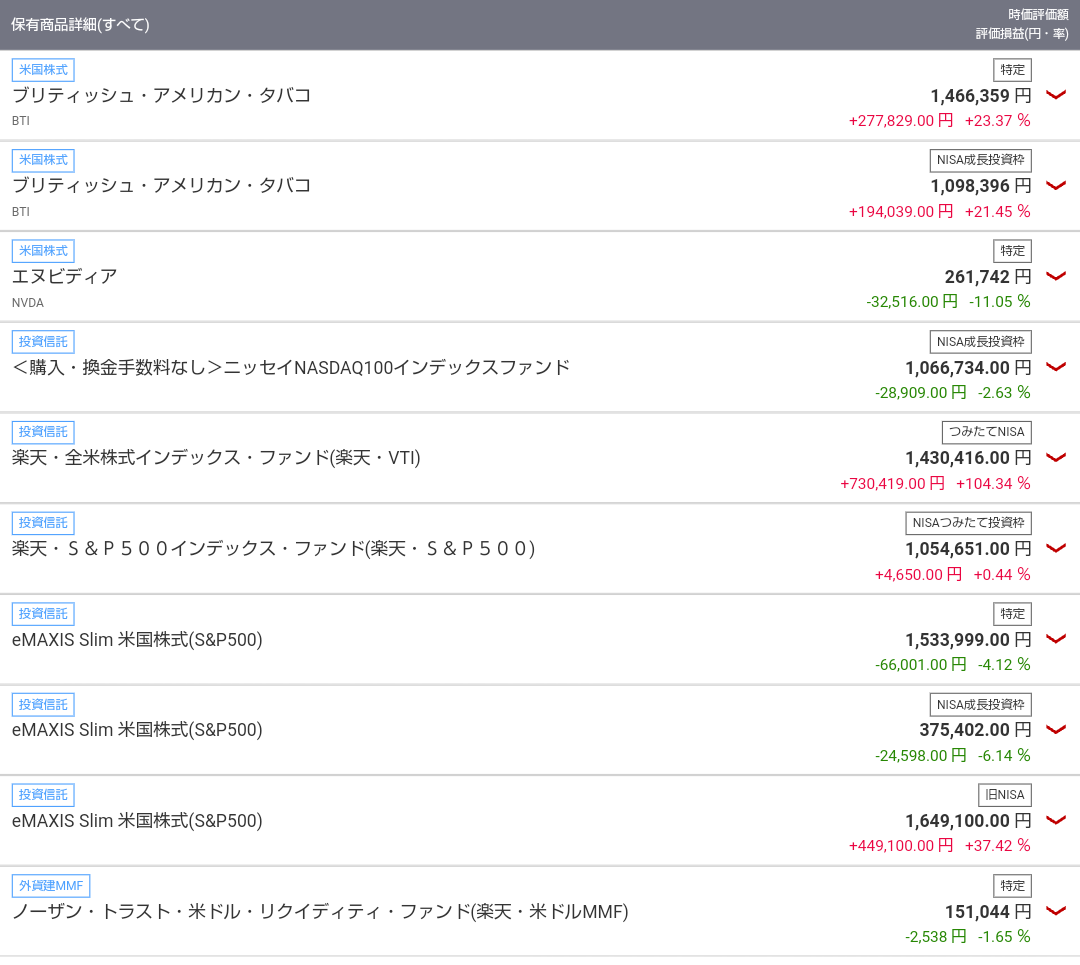Open ノーザン・トラスト・米ドル・リクイディティ・ファンド name
Viewport: 1080px width, 965px height.
[x=320, y=911]
